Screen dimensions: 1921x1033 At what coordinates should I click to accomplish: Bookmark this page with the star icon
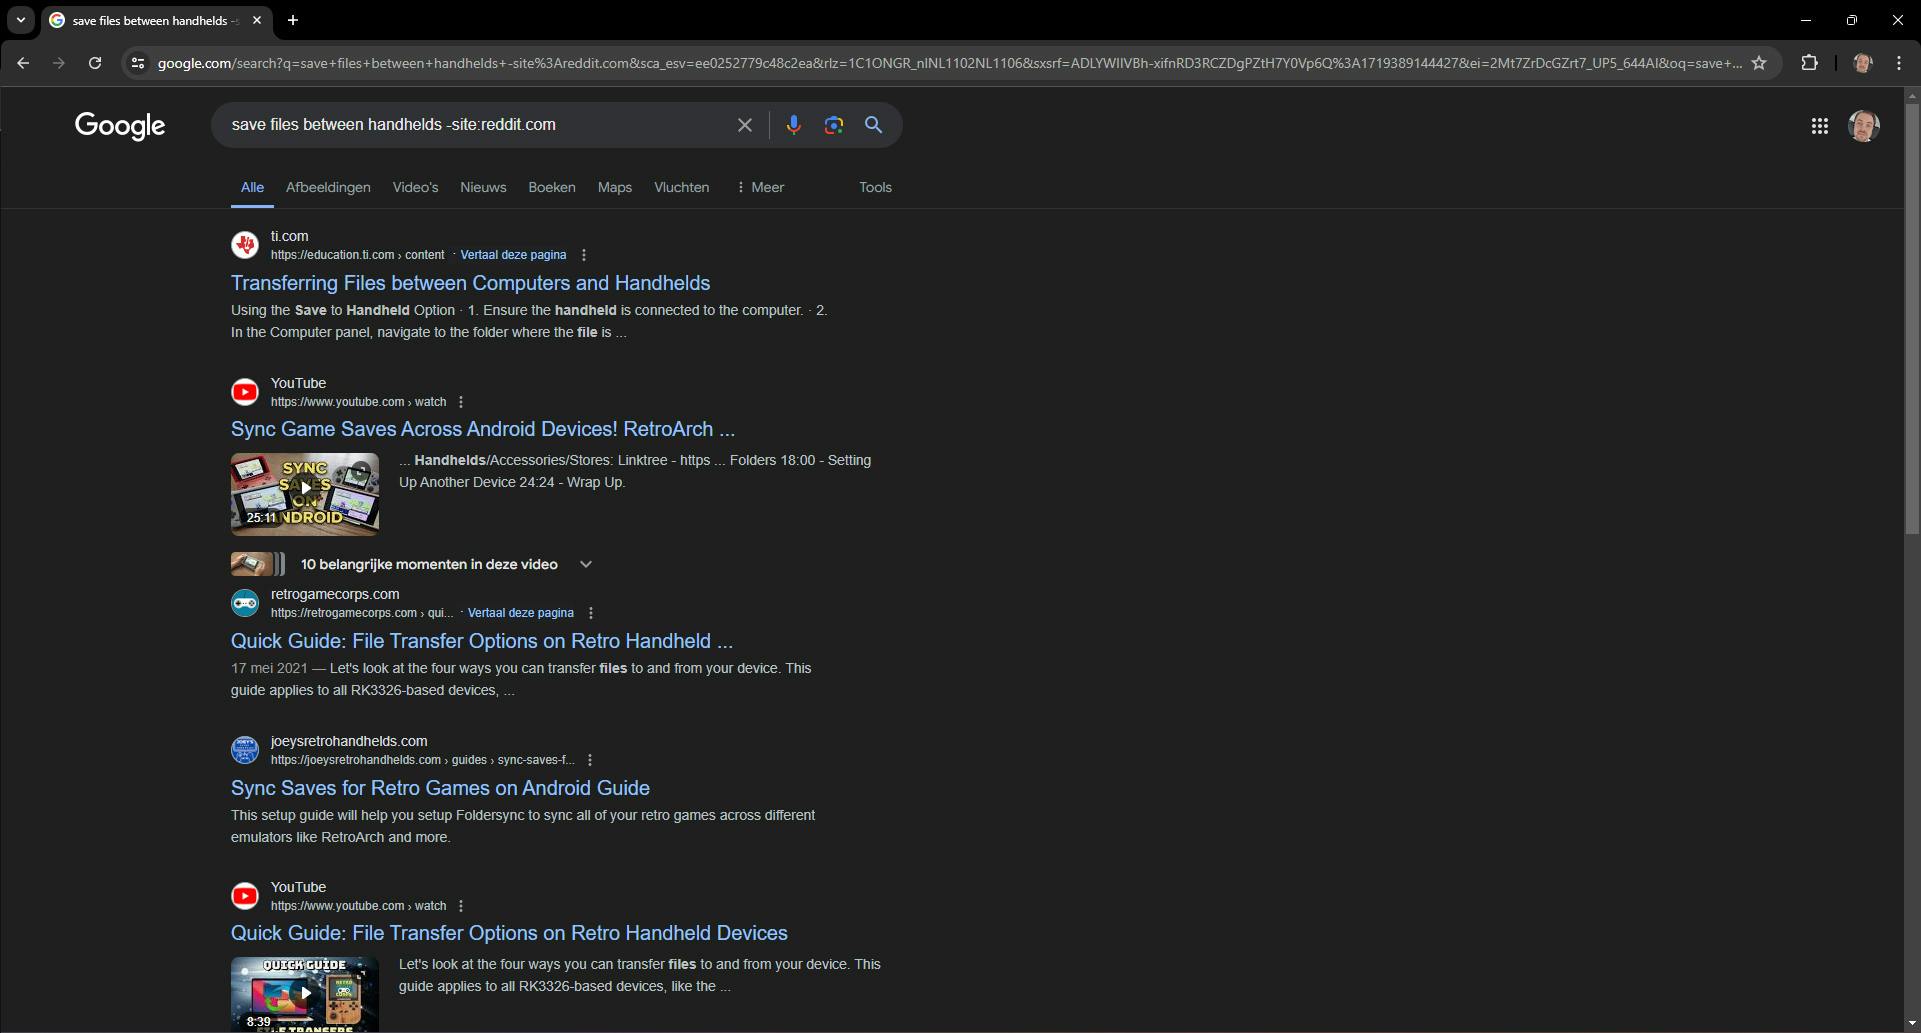coord(1759,63)
